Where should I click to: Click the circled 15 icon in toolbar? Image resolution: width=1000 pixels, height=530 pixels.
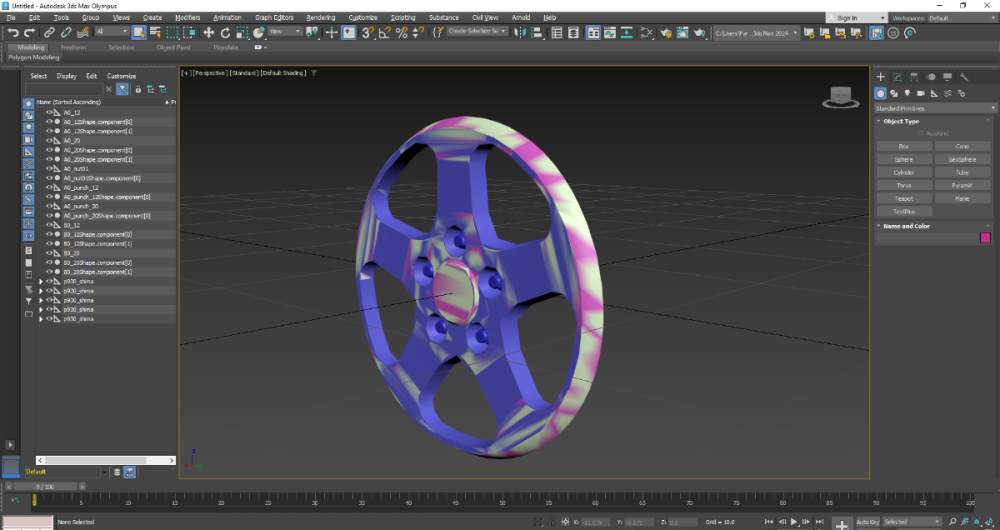pyautogui.click(x=893, y=33)
